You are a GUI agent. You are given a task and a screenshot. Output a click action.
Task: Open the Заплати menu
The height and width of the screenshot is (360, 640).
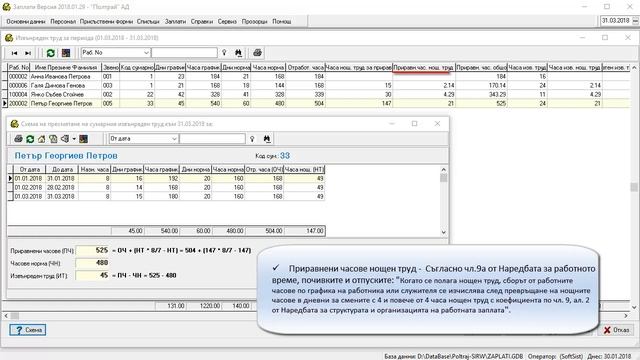pos(176,21)
